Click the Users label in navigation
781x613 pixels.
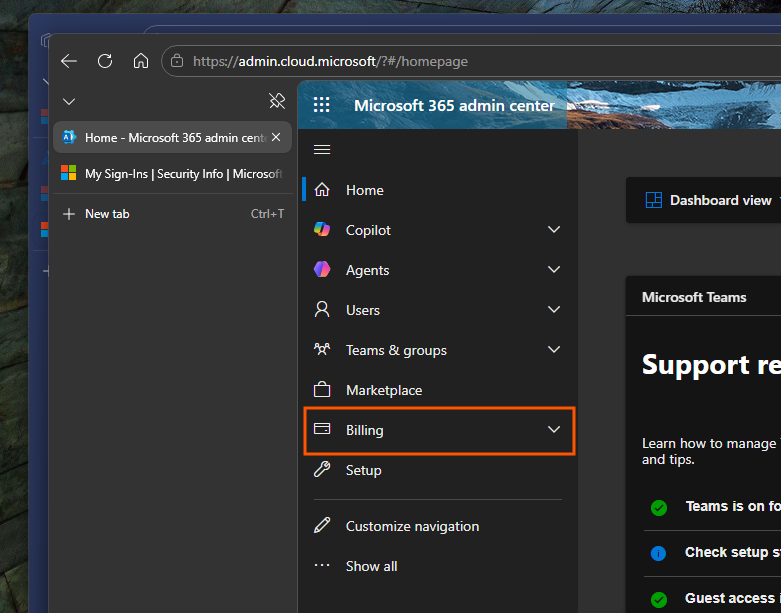click(363, 310)
